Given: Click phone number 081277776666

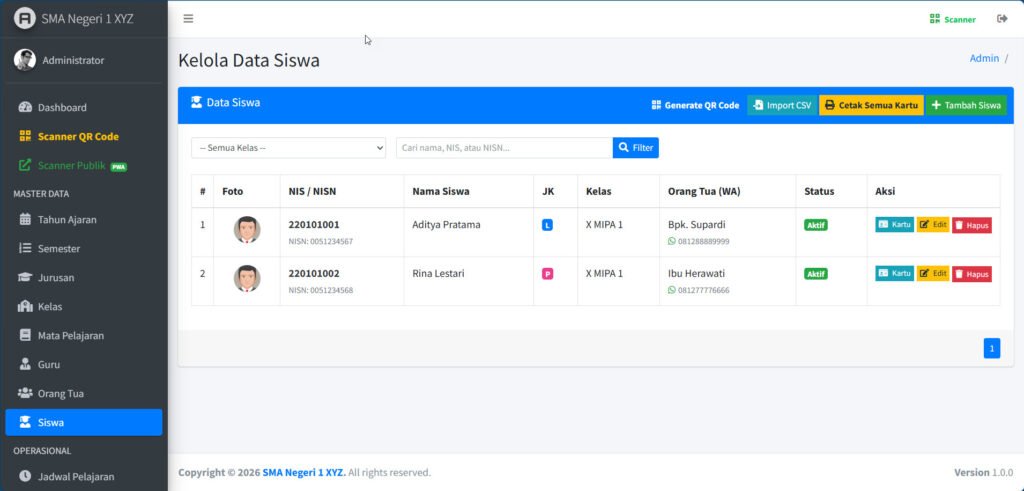Looking at the screenshot, I should coord(703,291).
